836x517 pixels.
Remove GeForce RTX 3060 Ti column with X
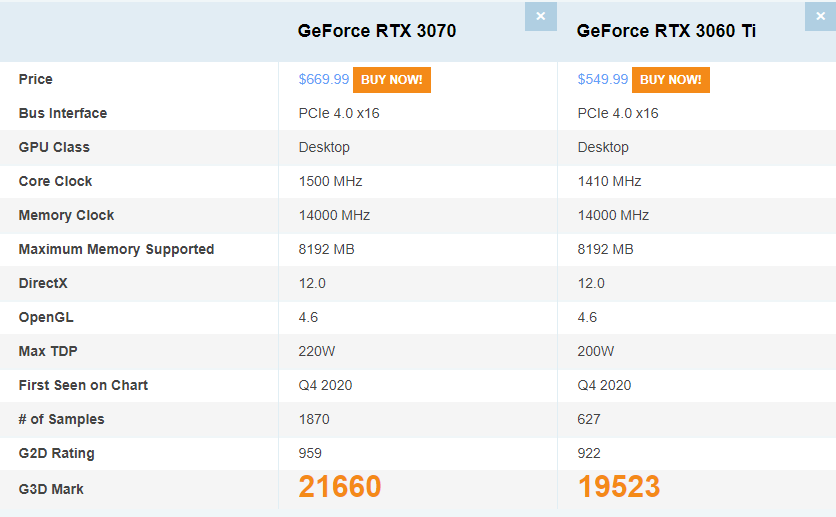821,17
